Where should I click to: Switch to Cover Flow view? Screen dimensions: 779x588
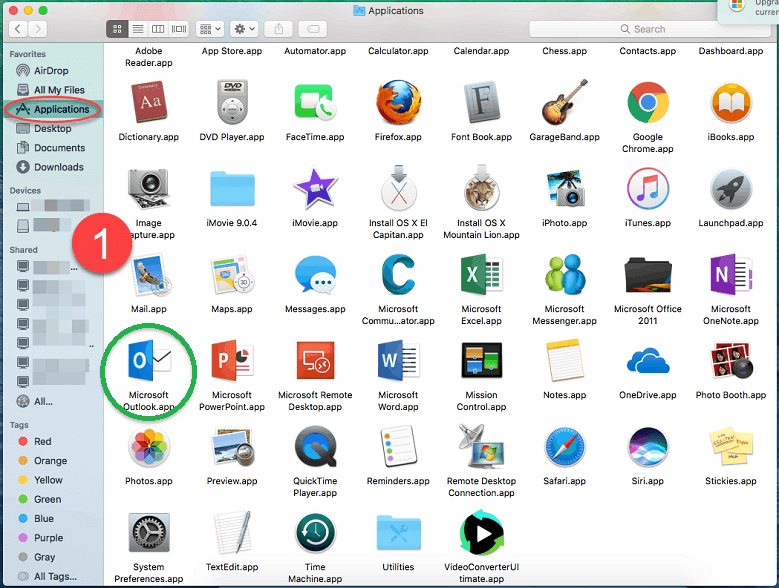[x=179, y=29]
